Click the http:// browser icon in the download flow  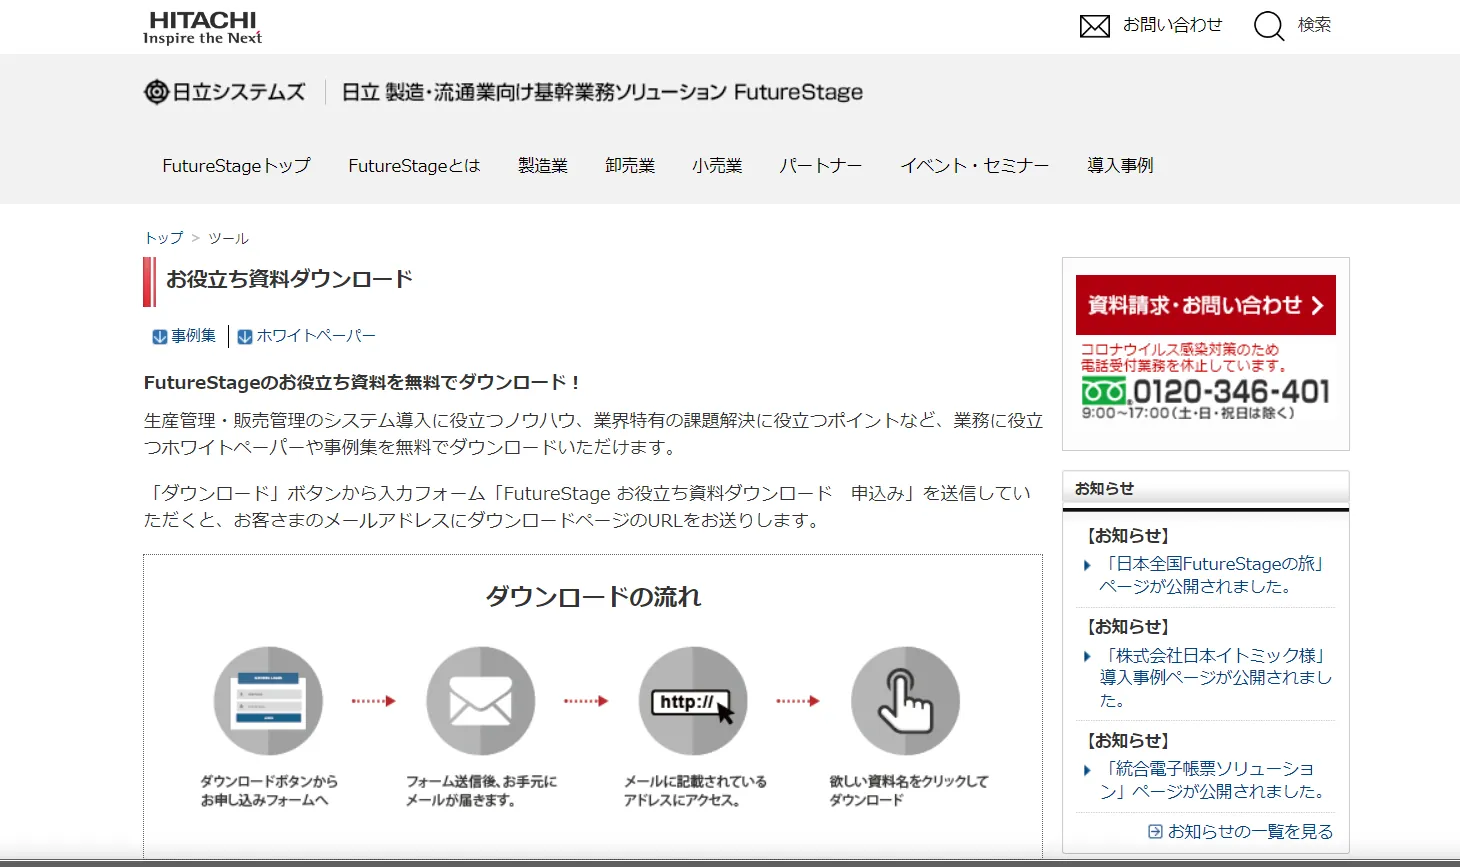[693, 701]
